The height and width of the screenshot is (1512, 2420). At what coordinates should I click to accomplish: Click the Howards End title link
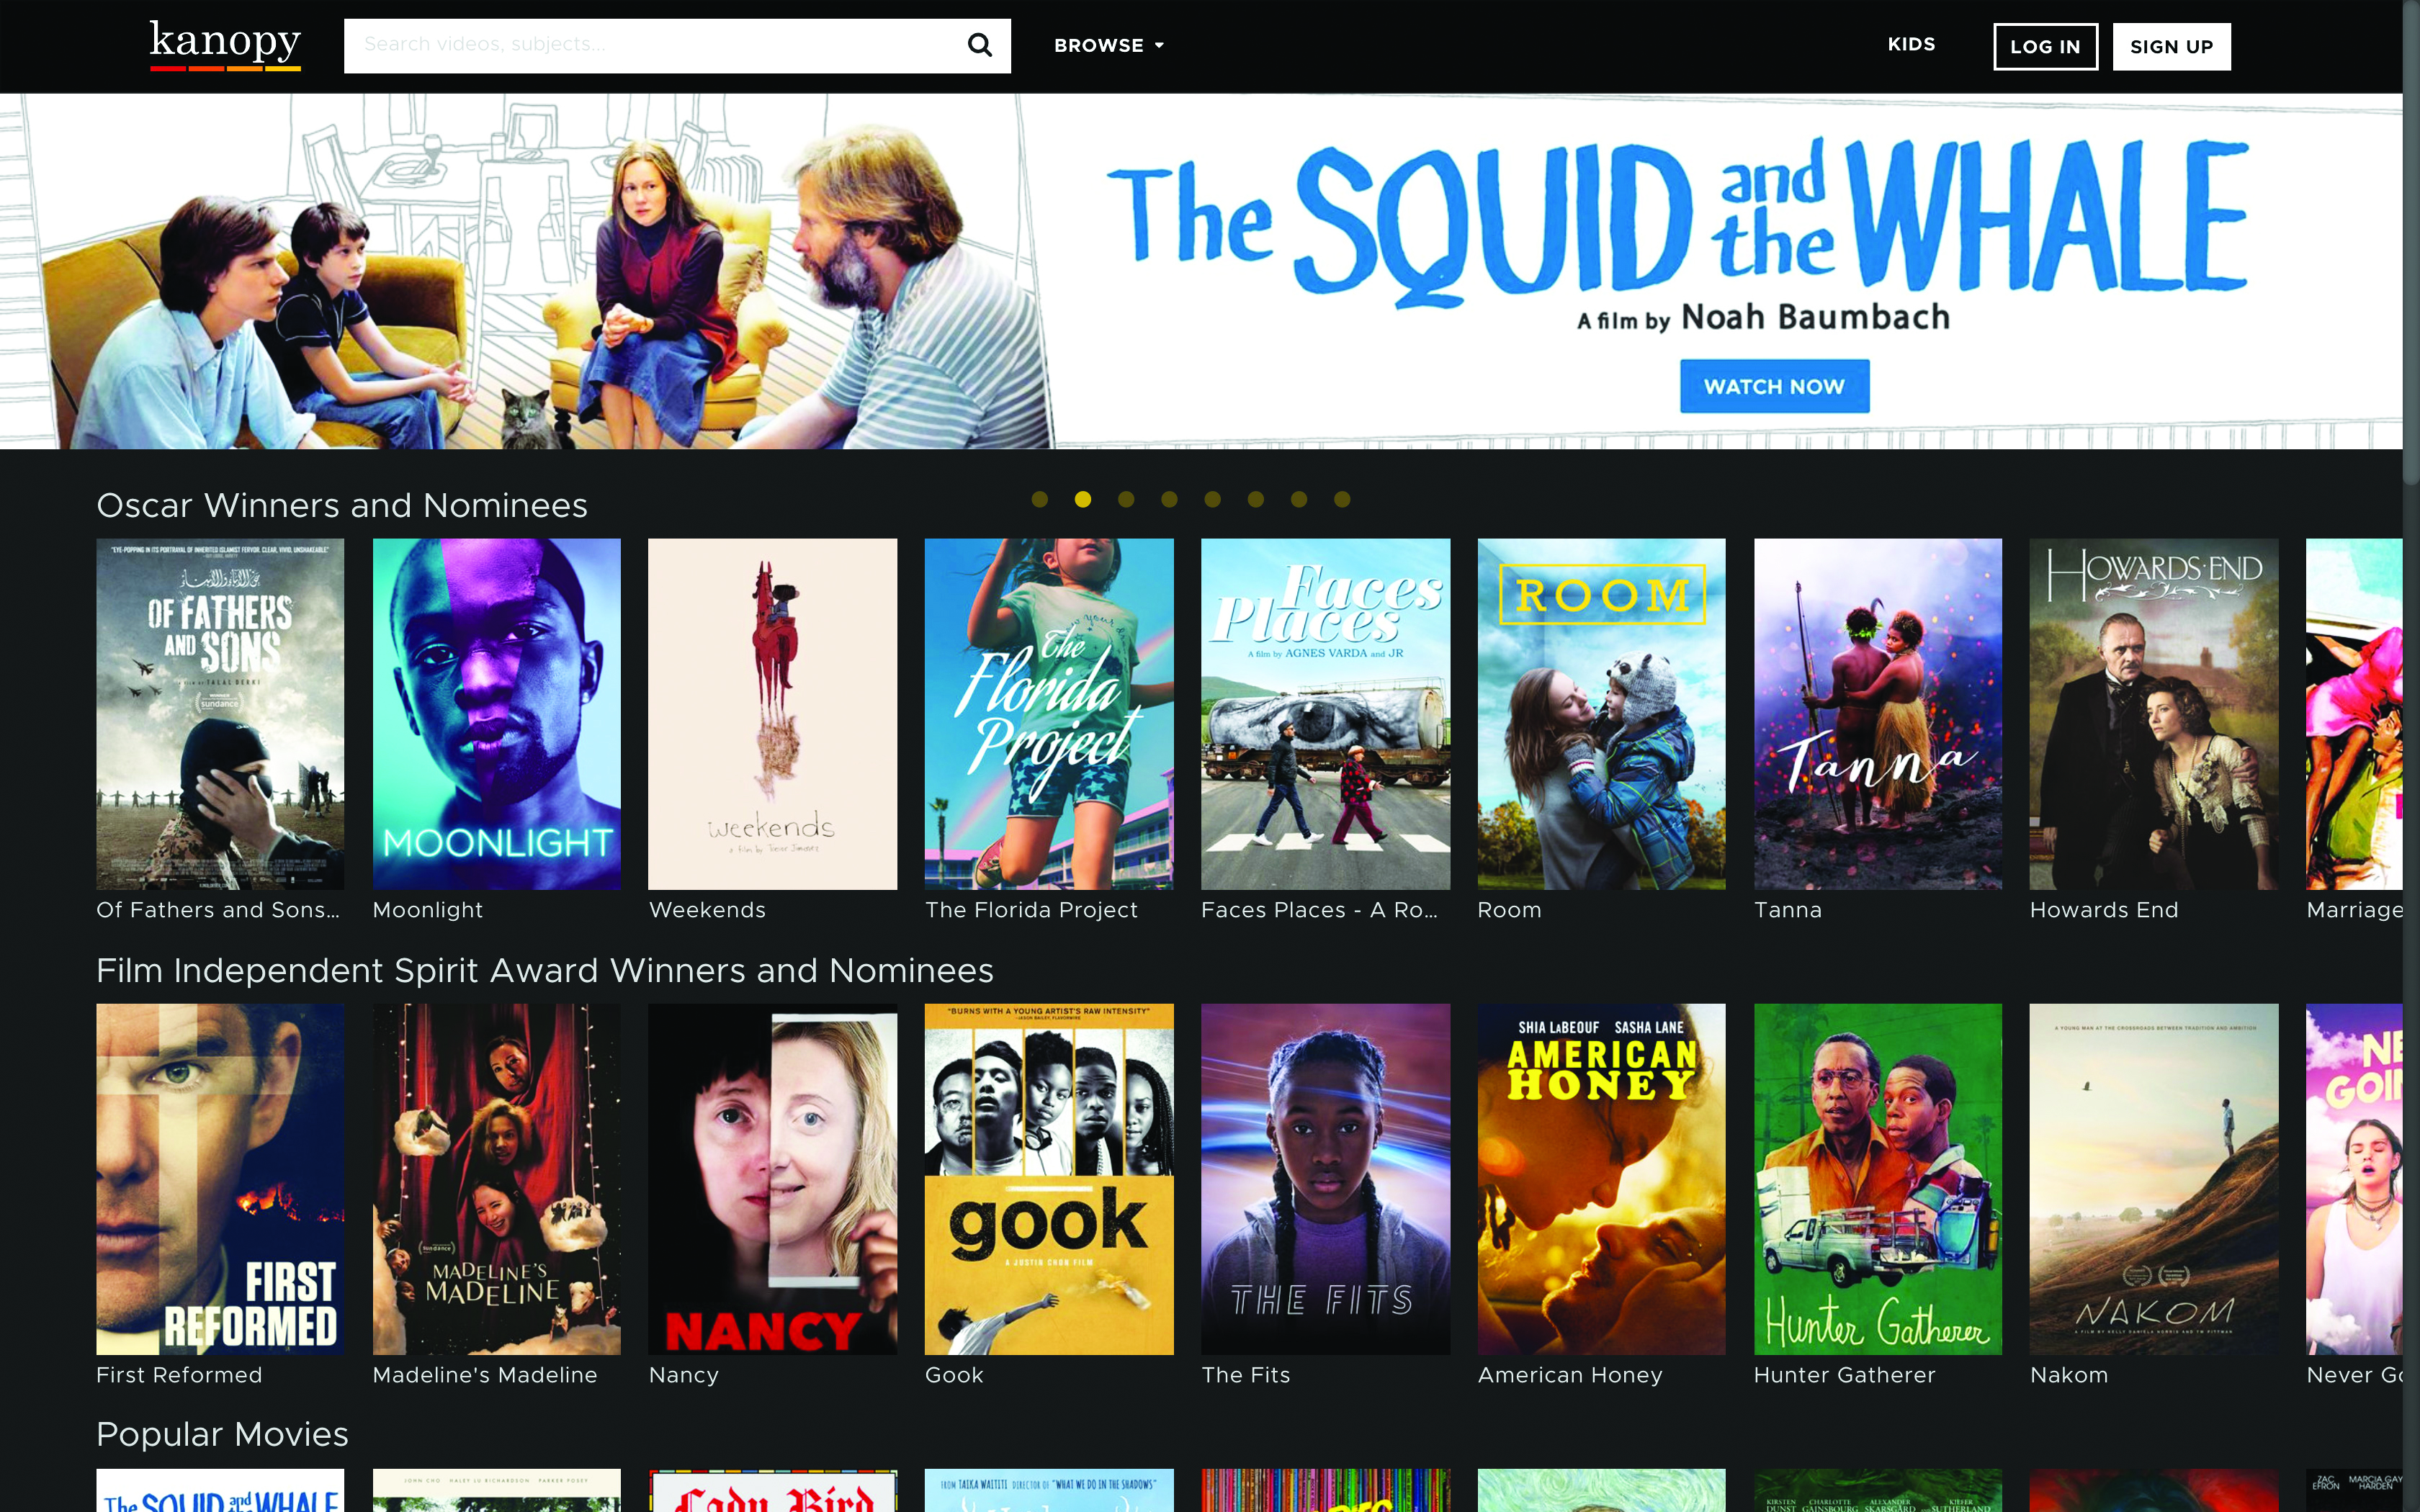pyautogui.click(x=2103, y=910)
